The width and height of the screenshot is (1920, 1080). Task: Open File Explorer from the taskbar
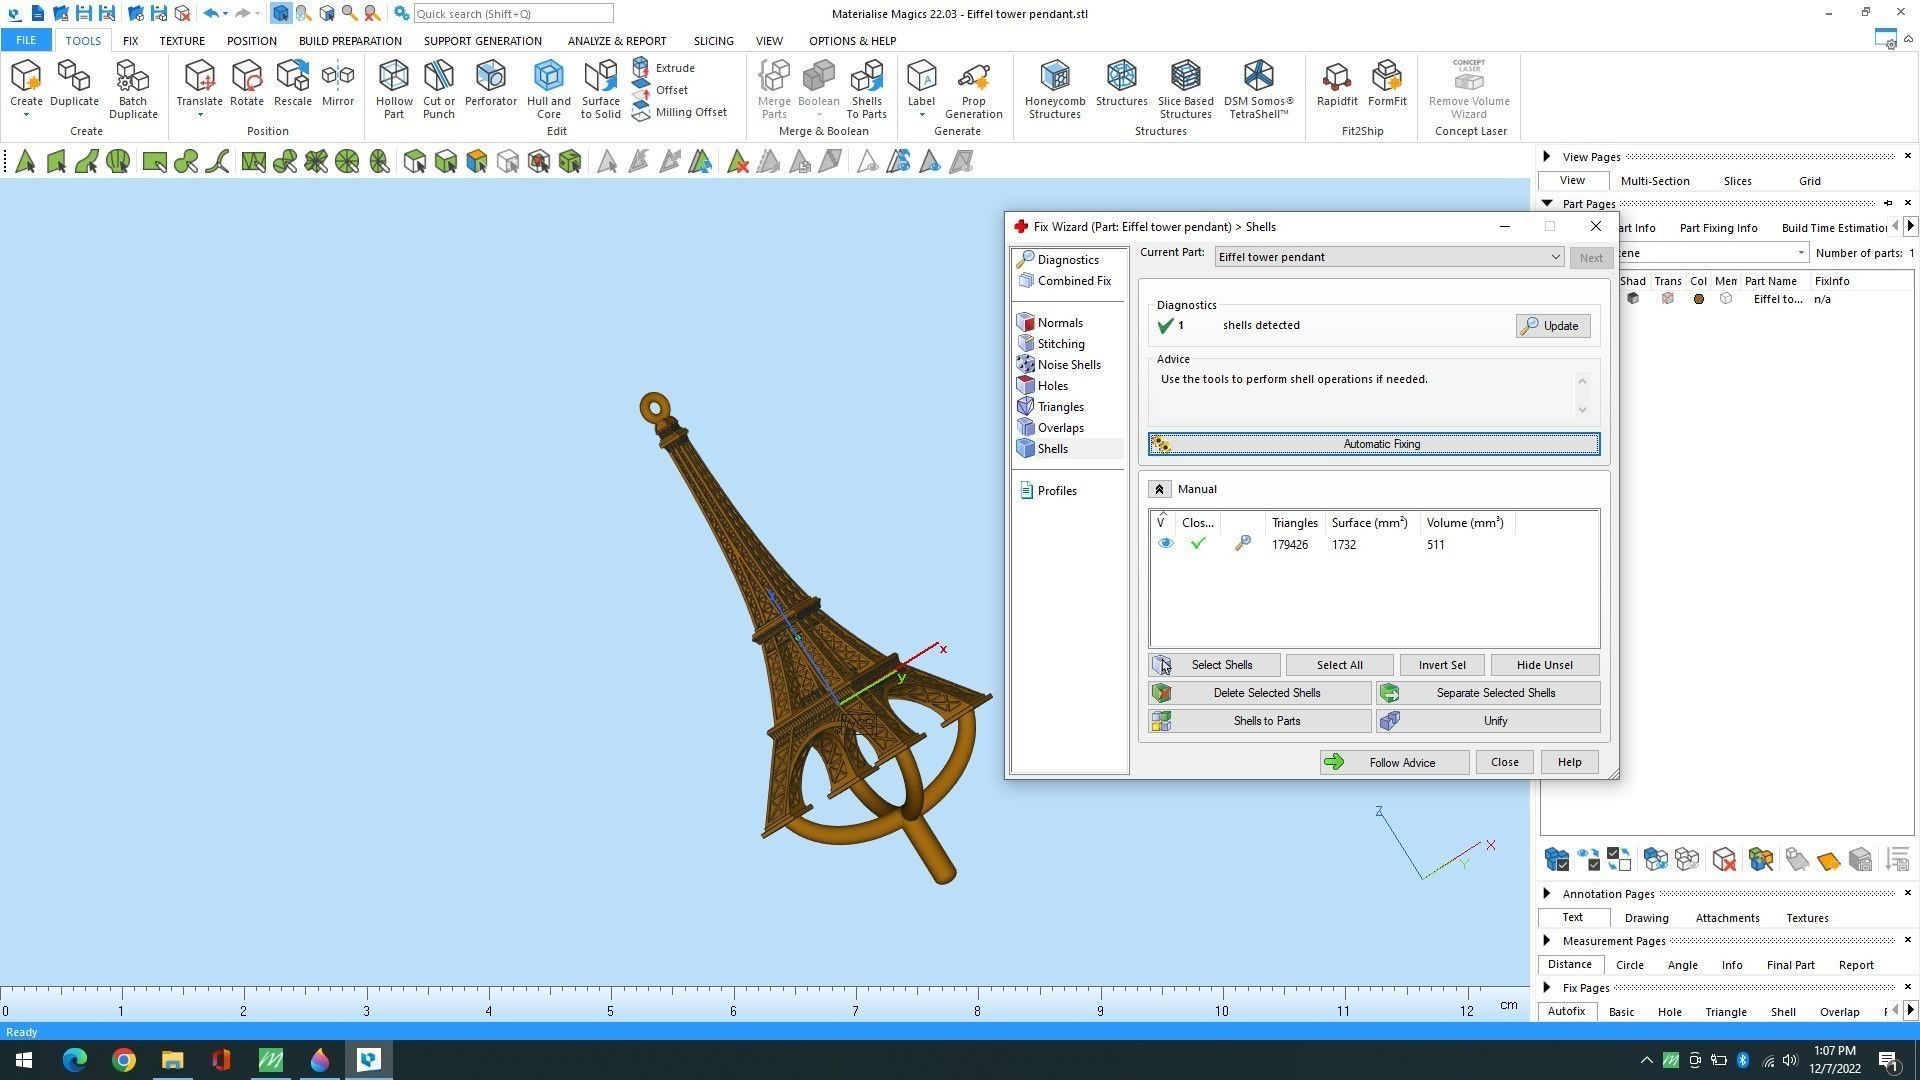(x=172, y=1060)
